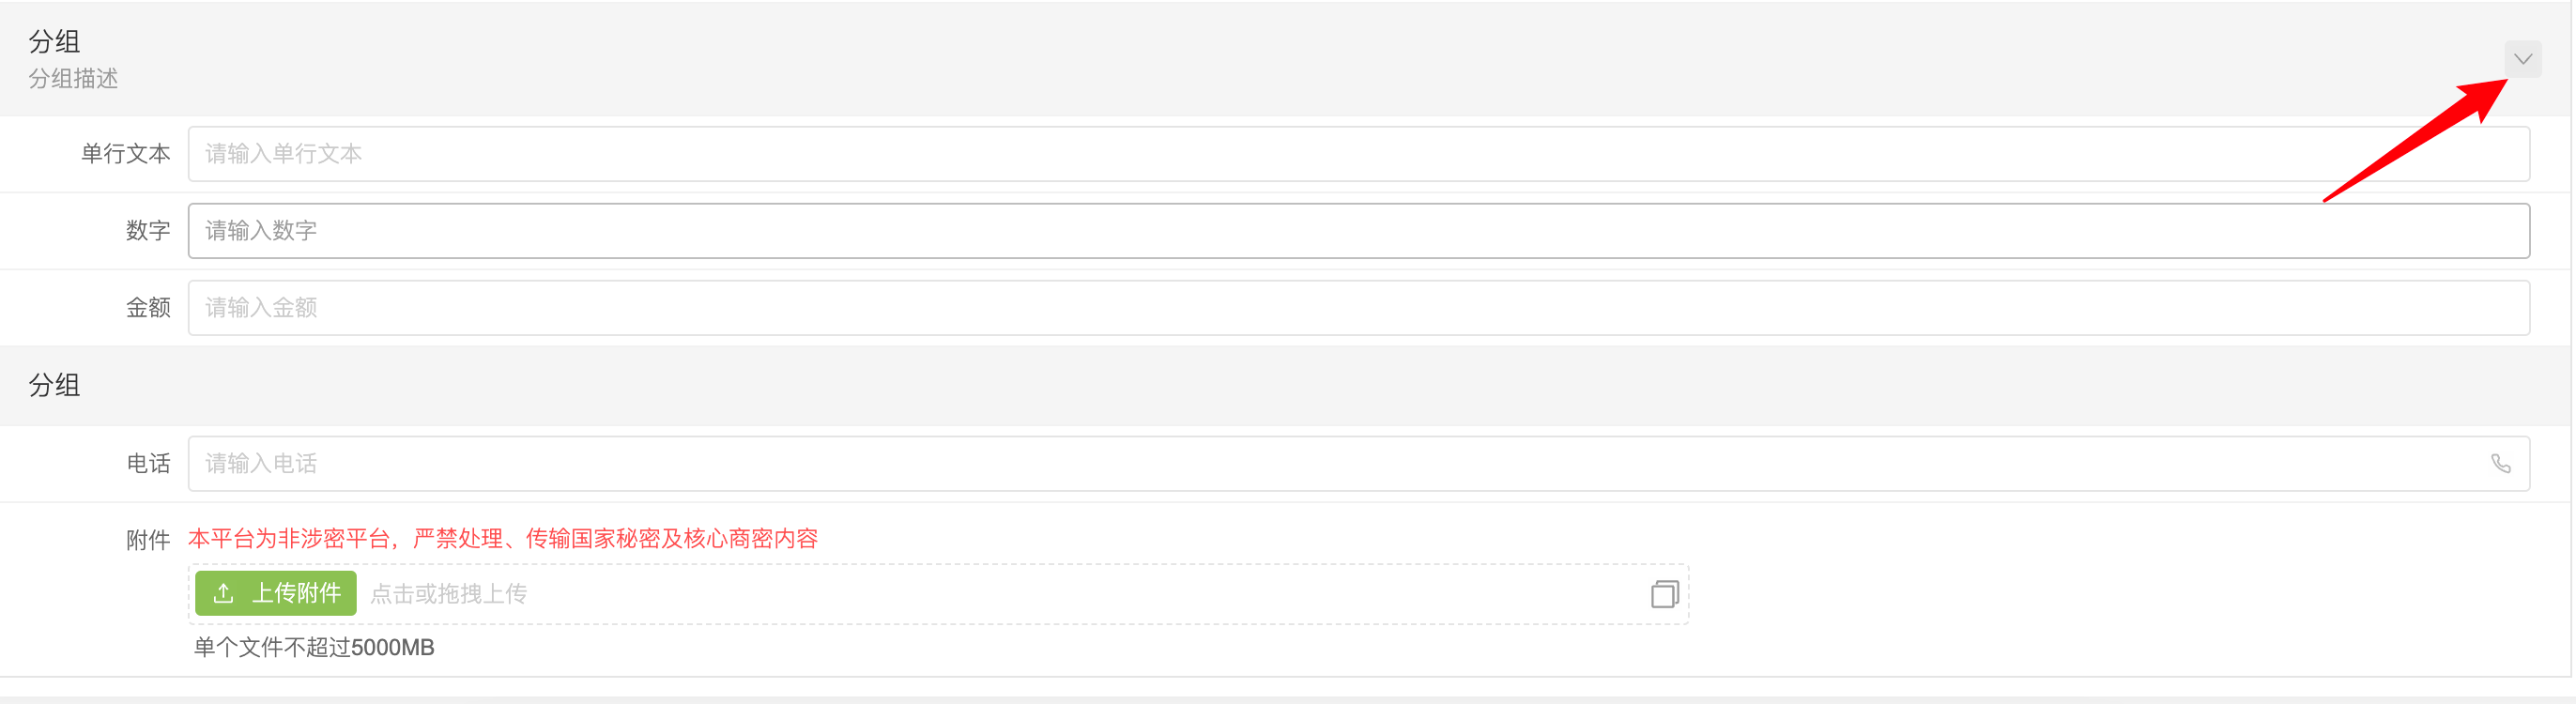
Task: Focus the 请输入金额 input field
Action: pyautogui.click(x=1359, y=308)
